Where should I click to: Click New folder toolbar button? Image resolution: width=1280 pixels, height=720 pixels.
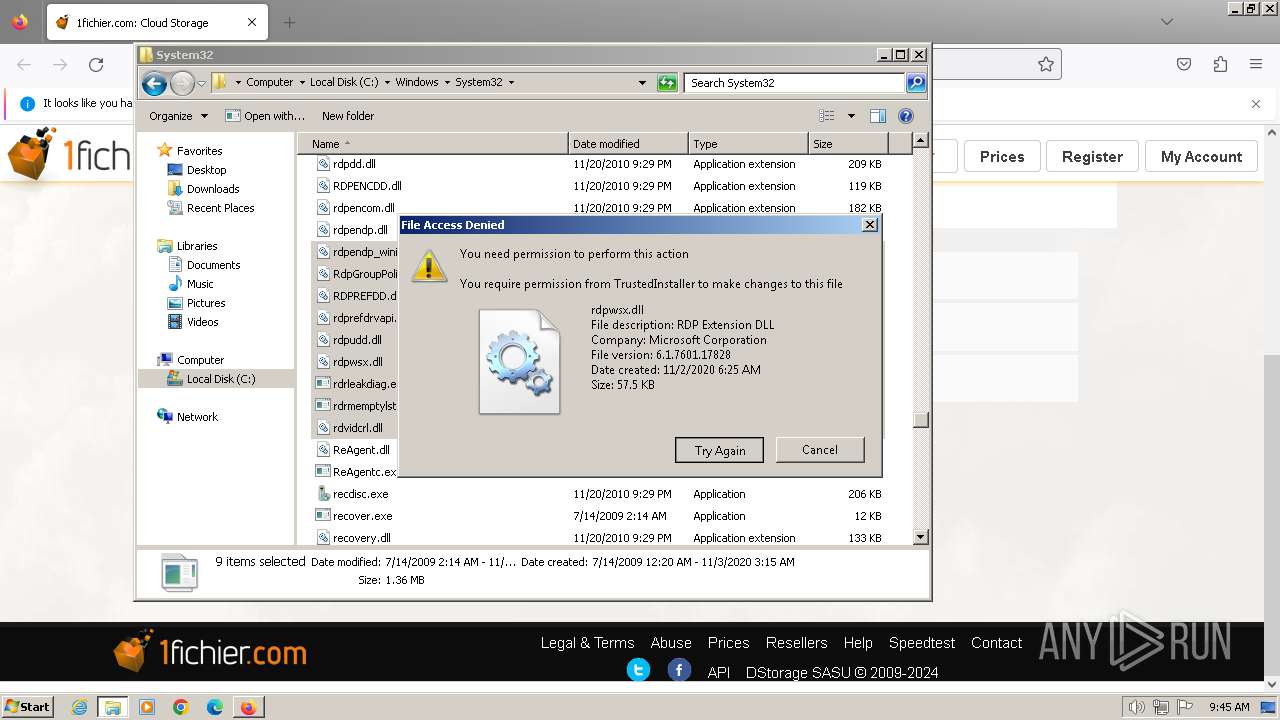[x=348, y=116]
